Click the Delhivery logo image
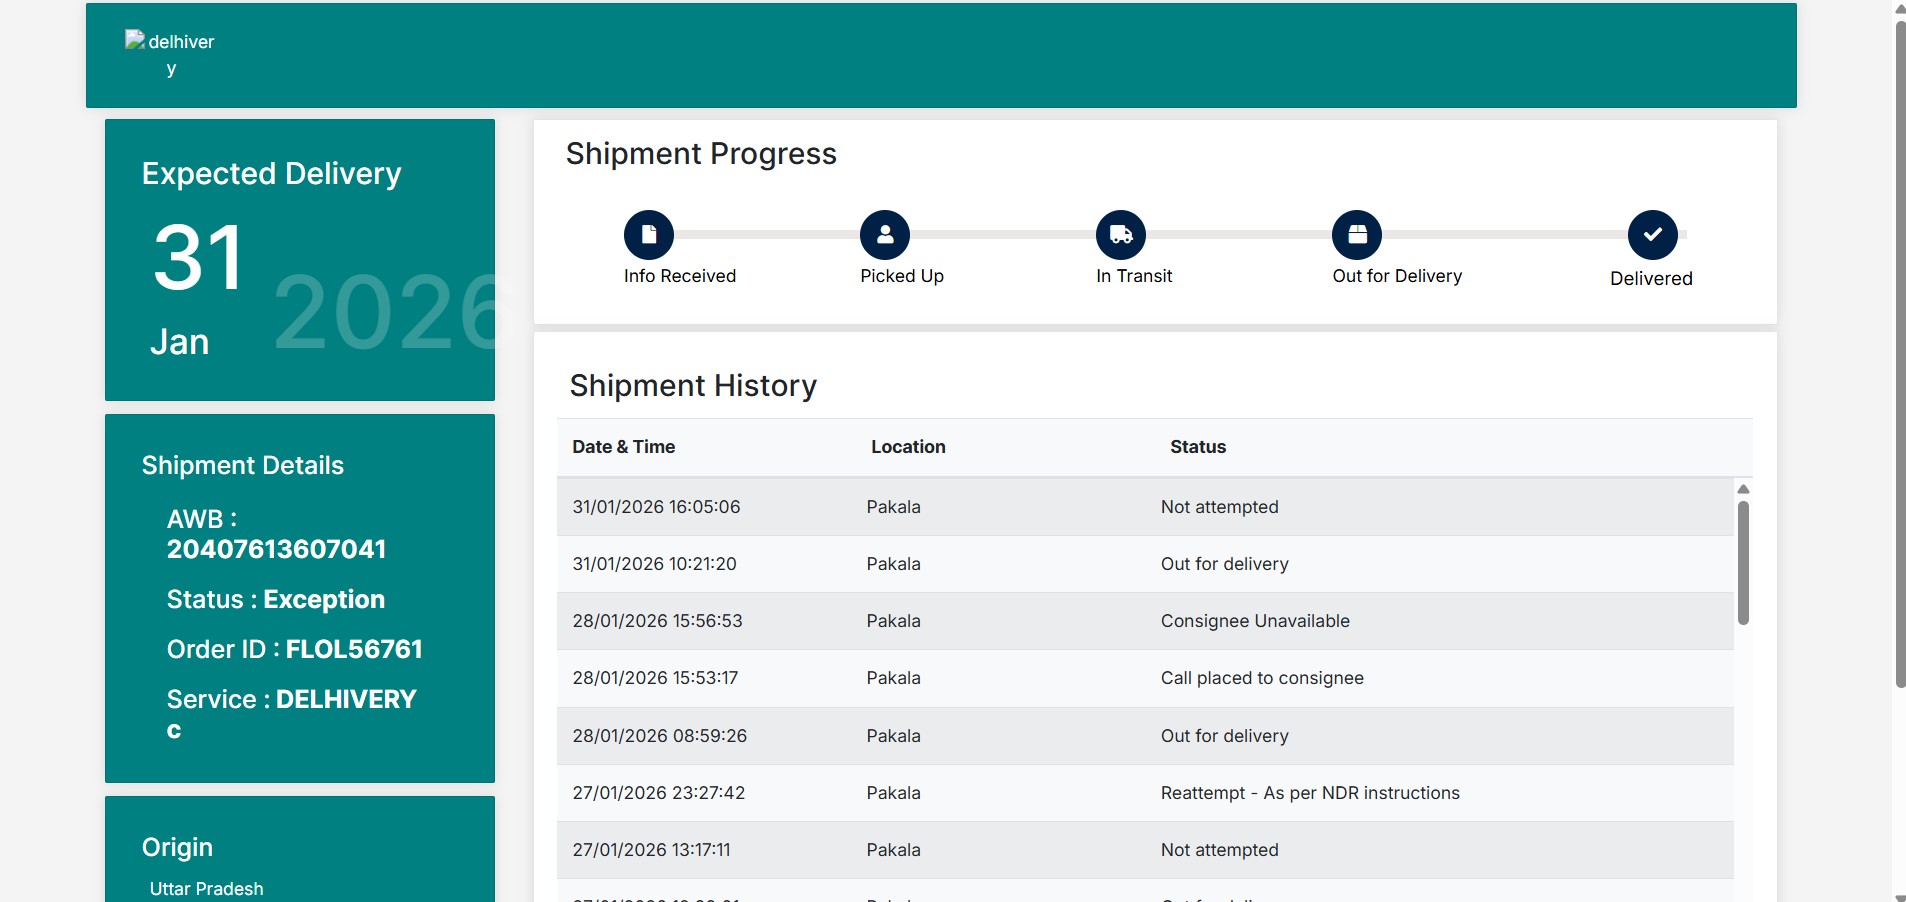This screenshot has width=1906, height=902. pos(170,54)
